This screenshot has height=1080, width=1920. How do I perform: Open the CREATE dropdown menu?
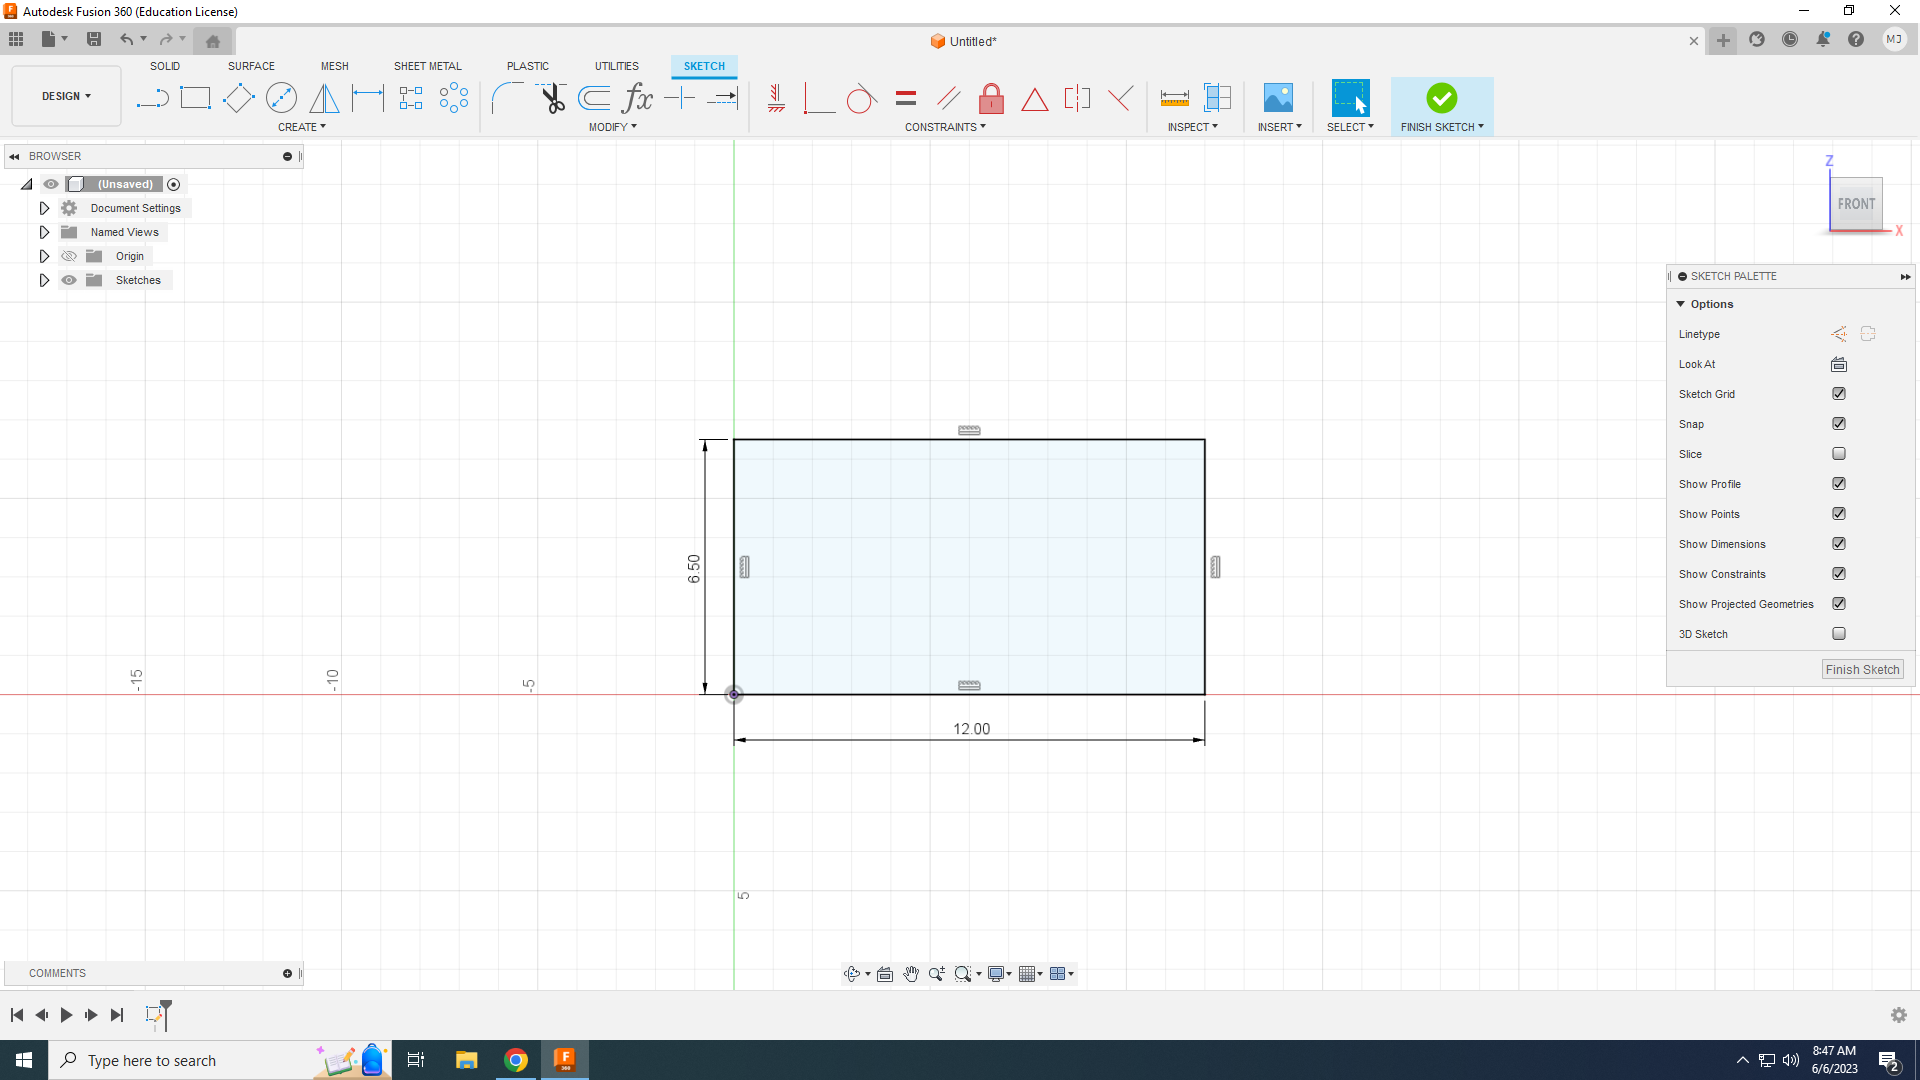pyautogui.click(x=302, y=127)
